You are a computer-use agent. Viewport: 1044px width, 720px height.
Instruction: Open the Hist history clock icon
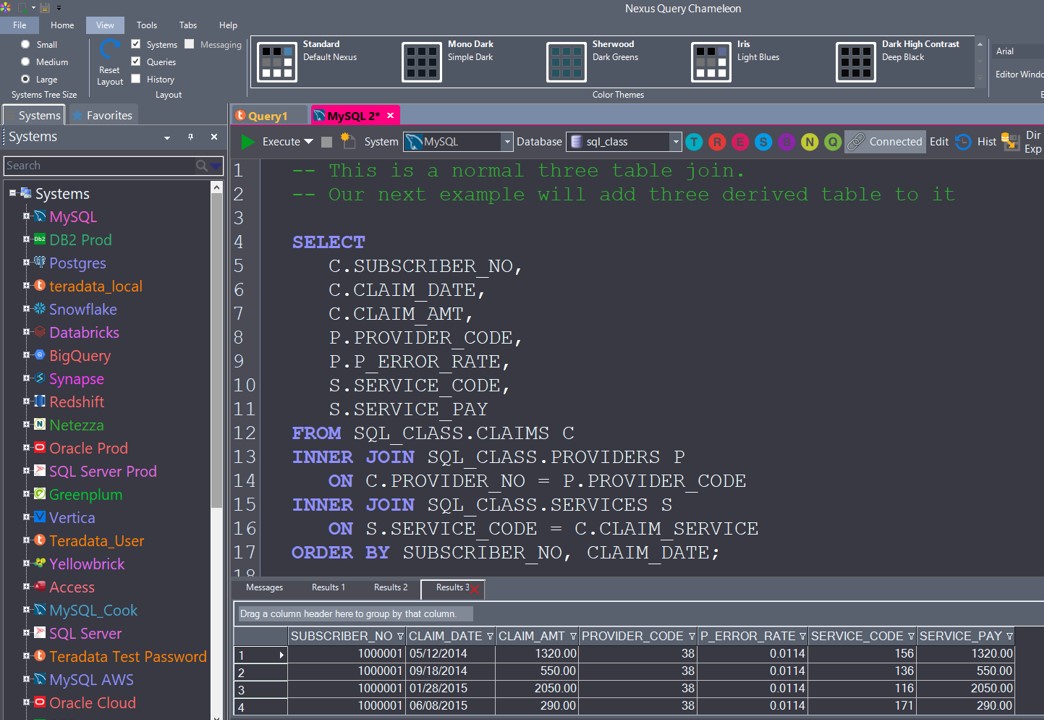[x=963, y=142]
